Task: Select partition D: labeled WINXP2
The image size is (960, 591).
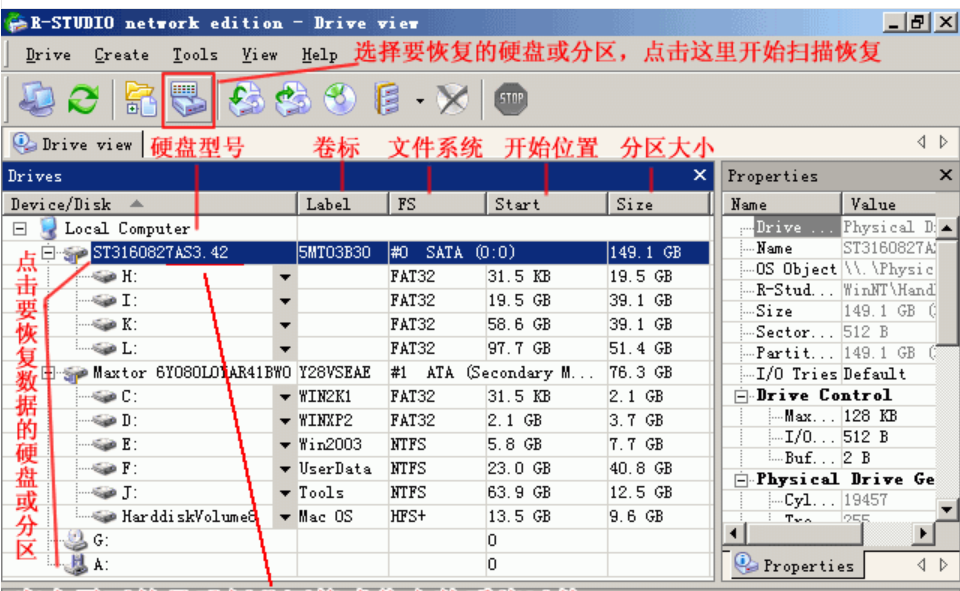Action: click(356, 421)
